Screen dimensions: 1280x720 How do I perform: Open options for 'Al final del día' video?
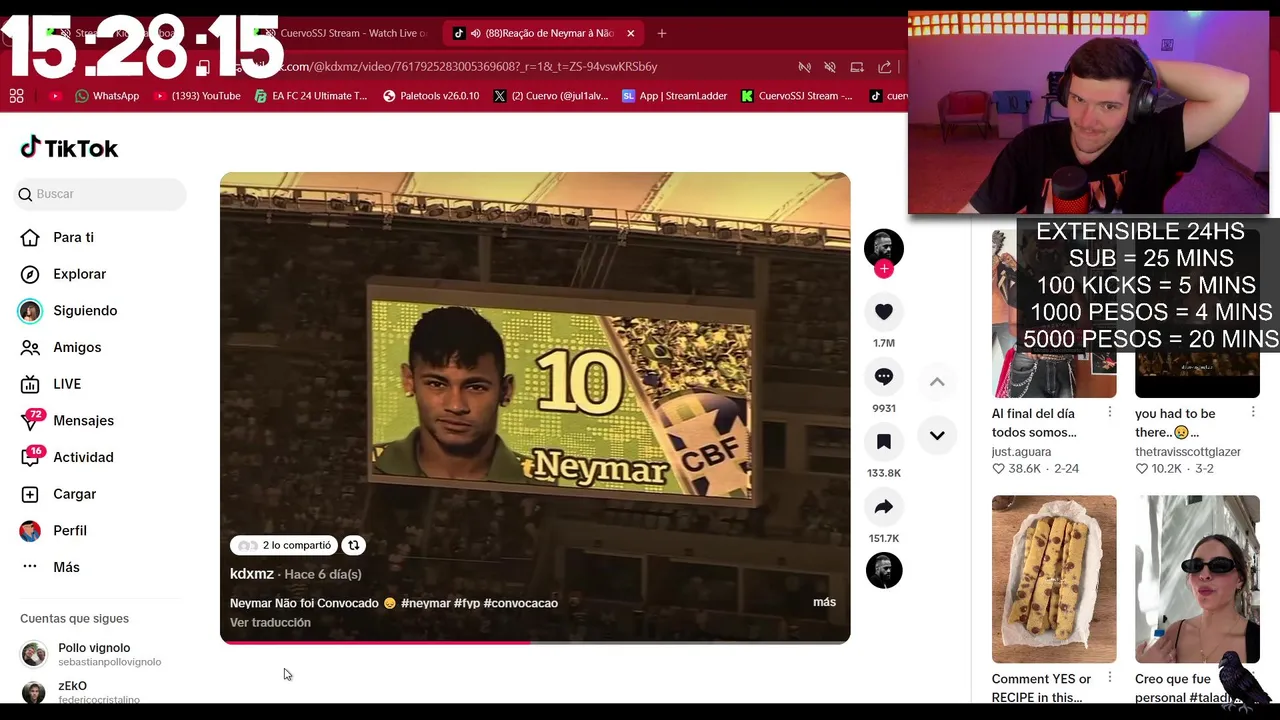[1110, 413]
